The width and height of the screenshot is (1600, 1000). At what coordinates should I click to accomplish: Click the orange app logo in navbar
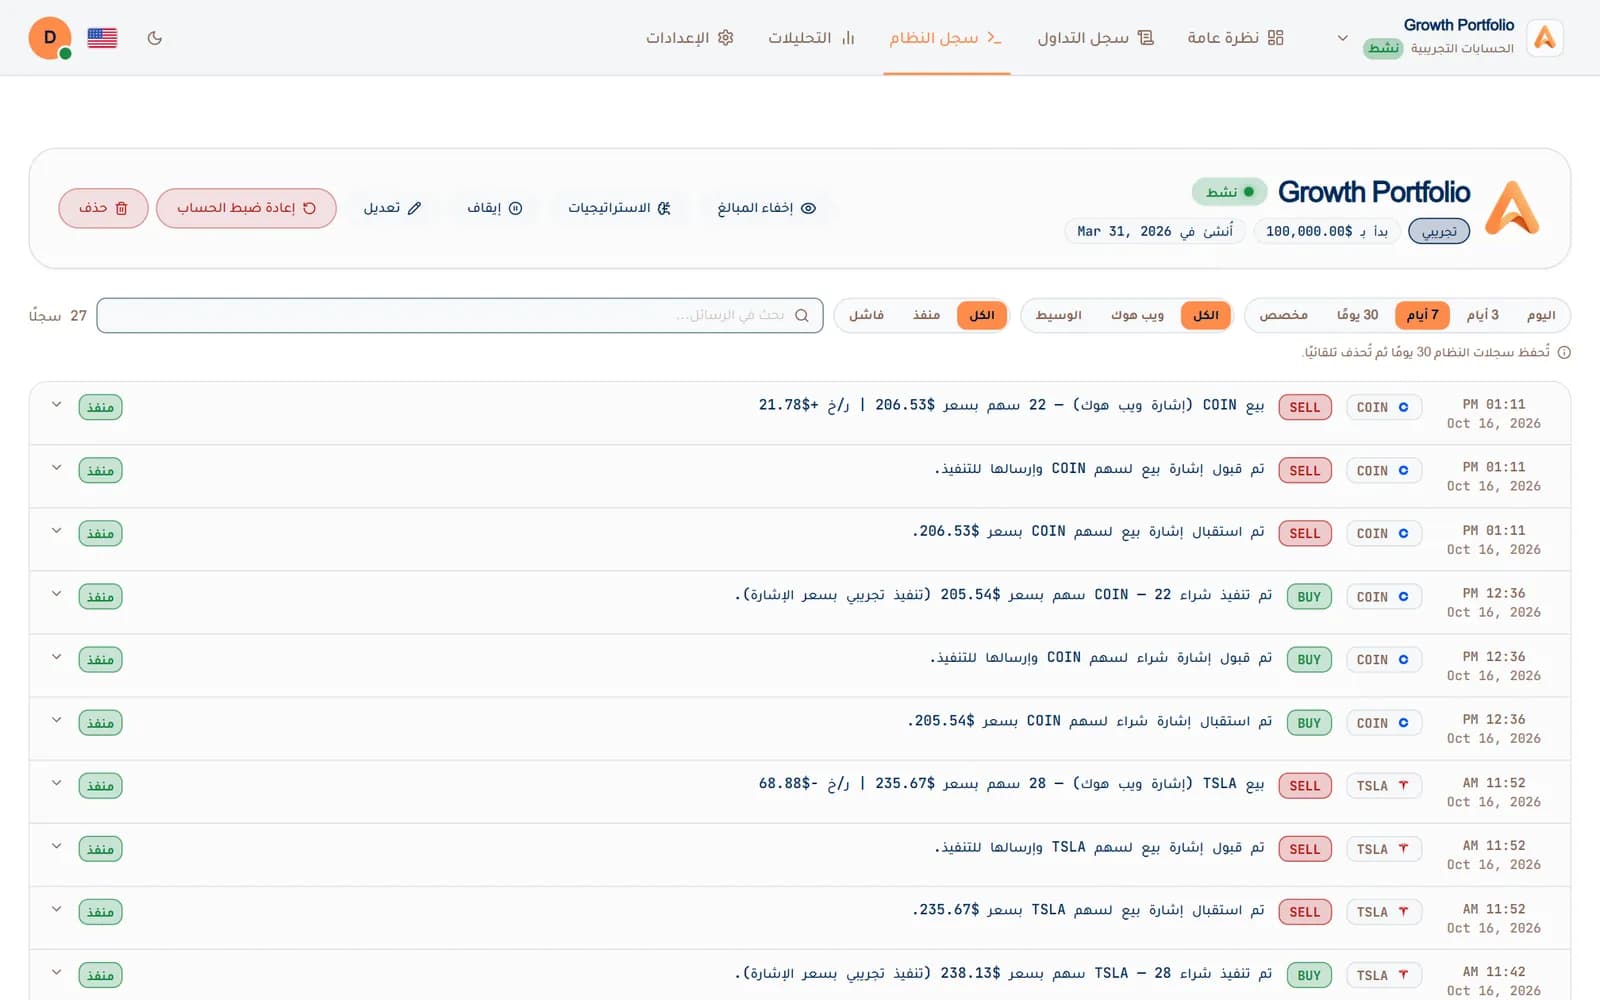1545,38
